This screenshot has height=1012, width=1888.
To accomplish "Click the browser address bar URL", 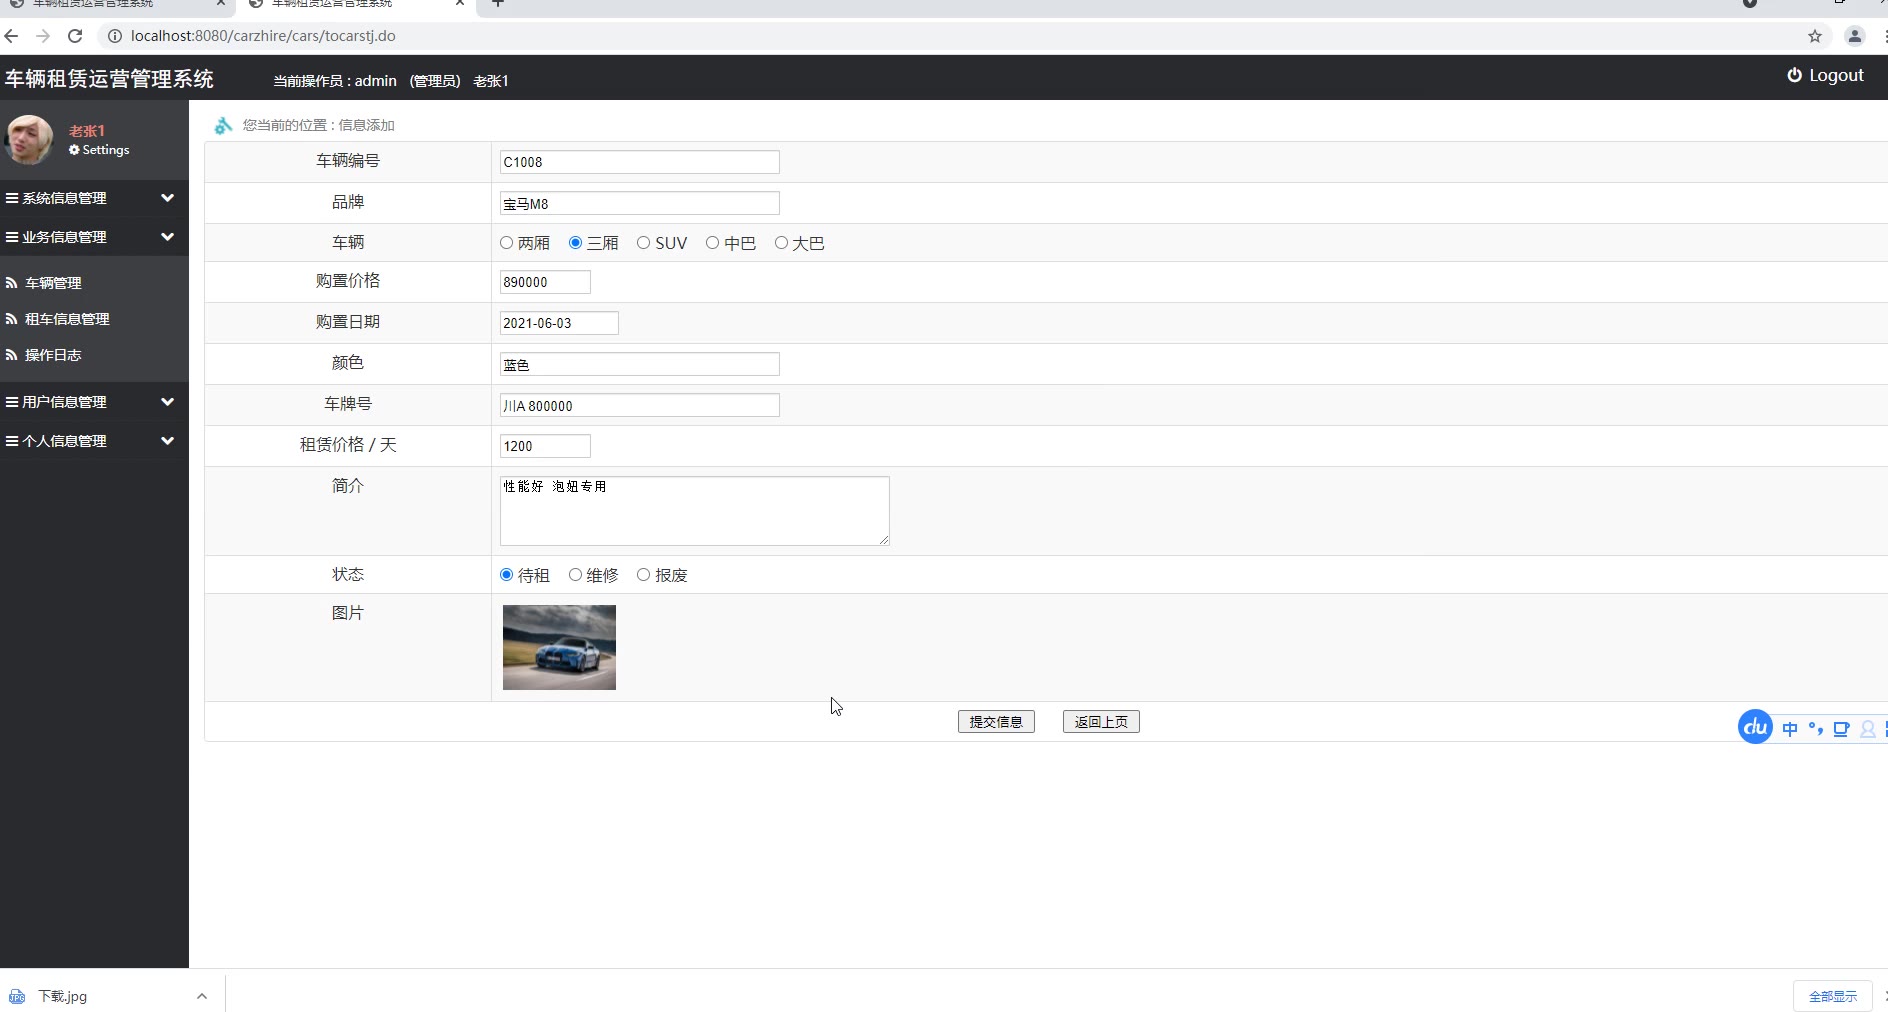I will [263, 36].
